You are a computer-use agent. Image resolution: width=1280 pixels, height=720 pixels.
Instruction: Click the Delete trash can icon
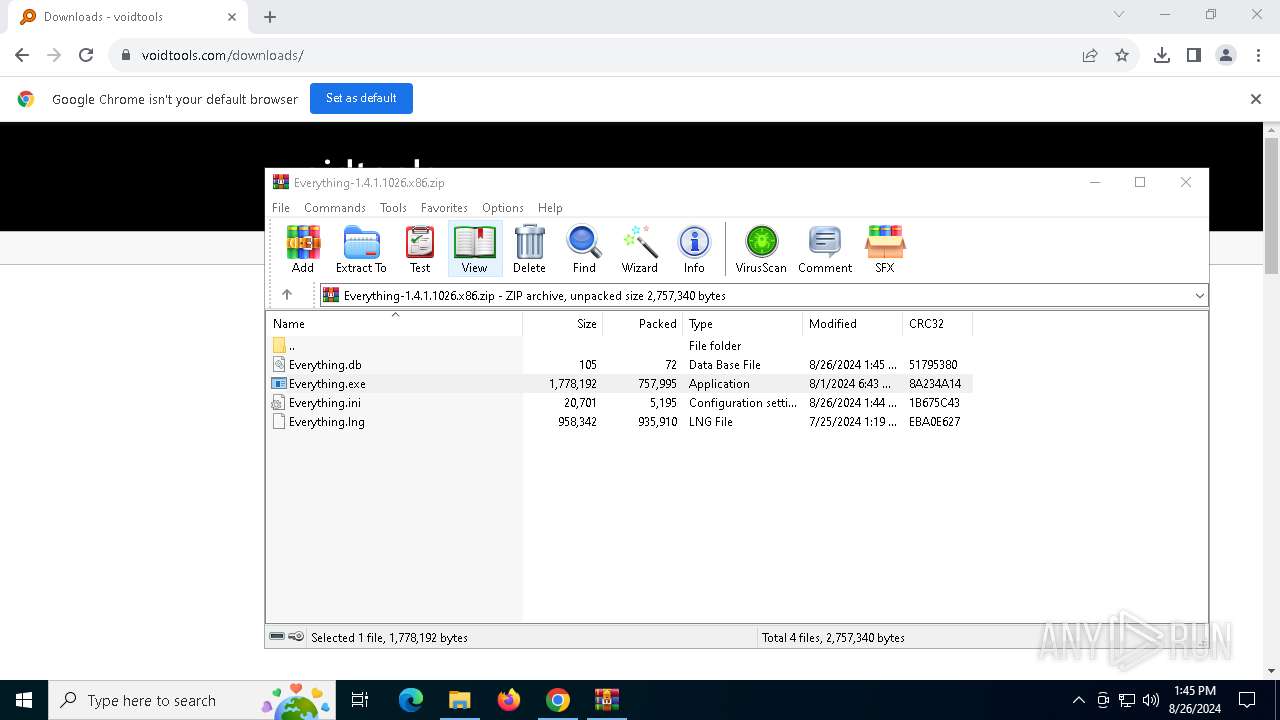pos(529,249)
